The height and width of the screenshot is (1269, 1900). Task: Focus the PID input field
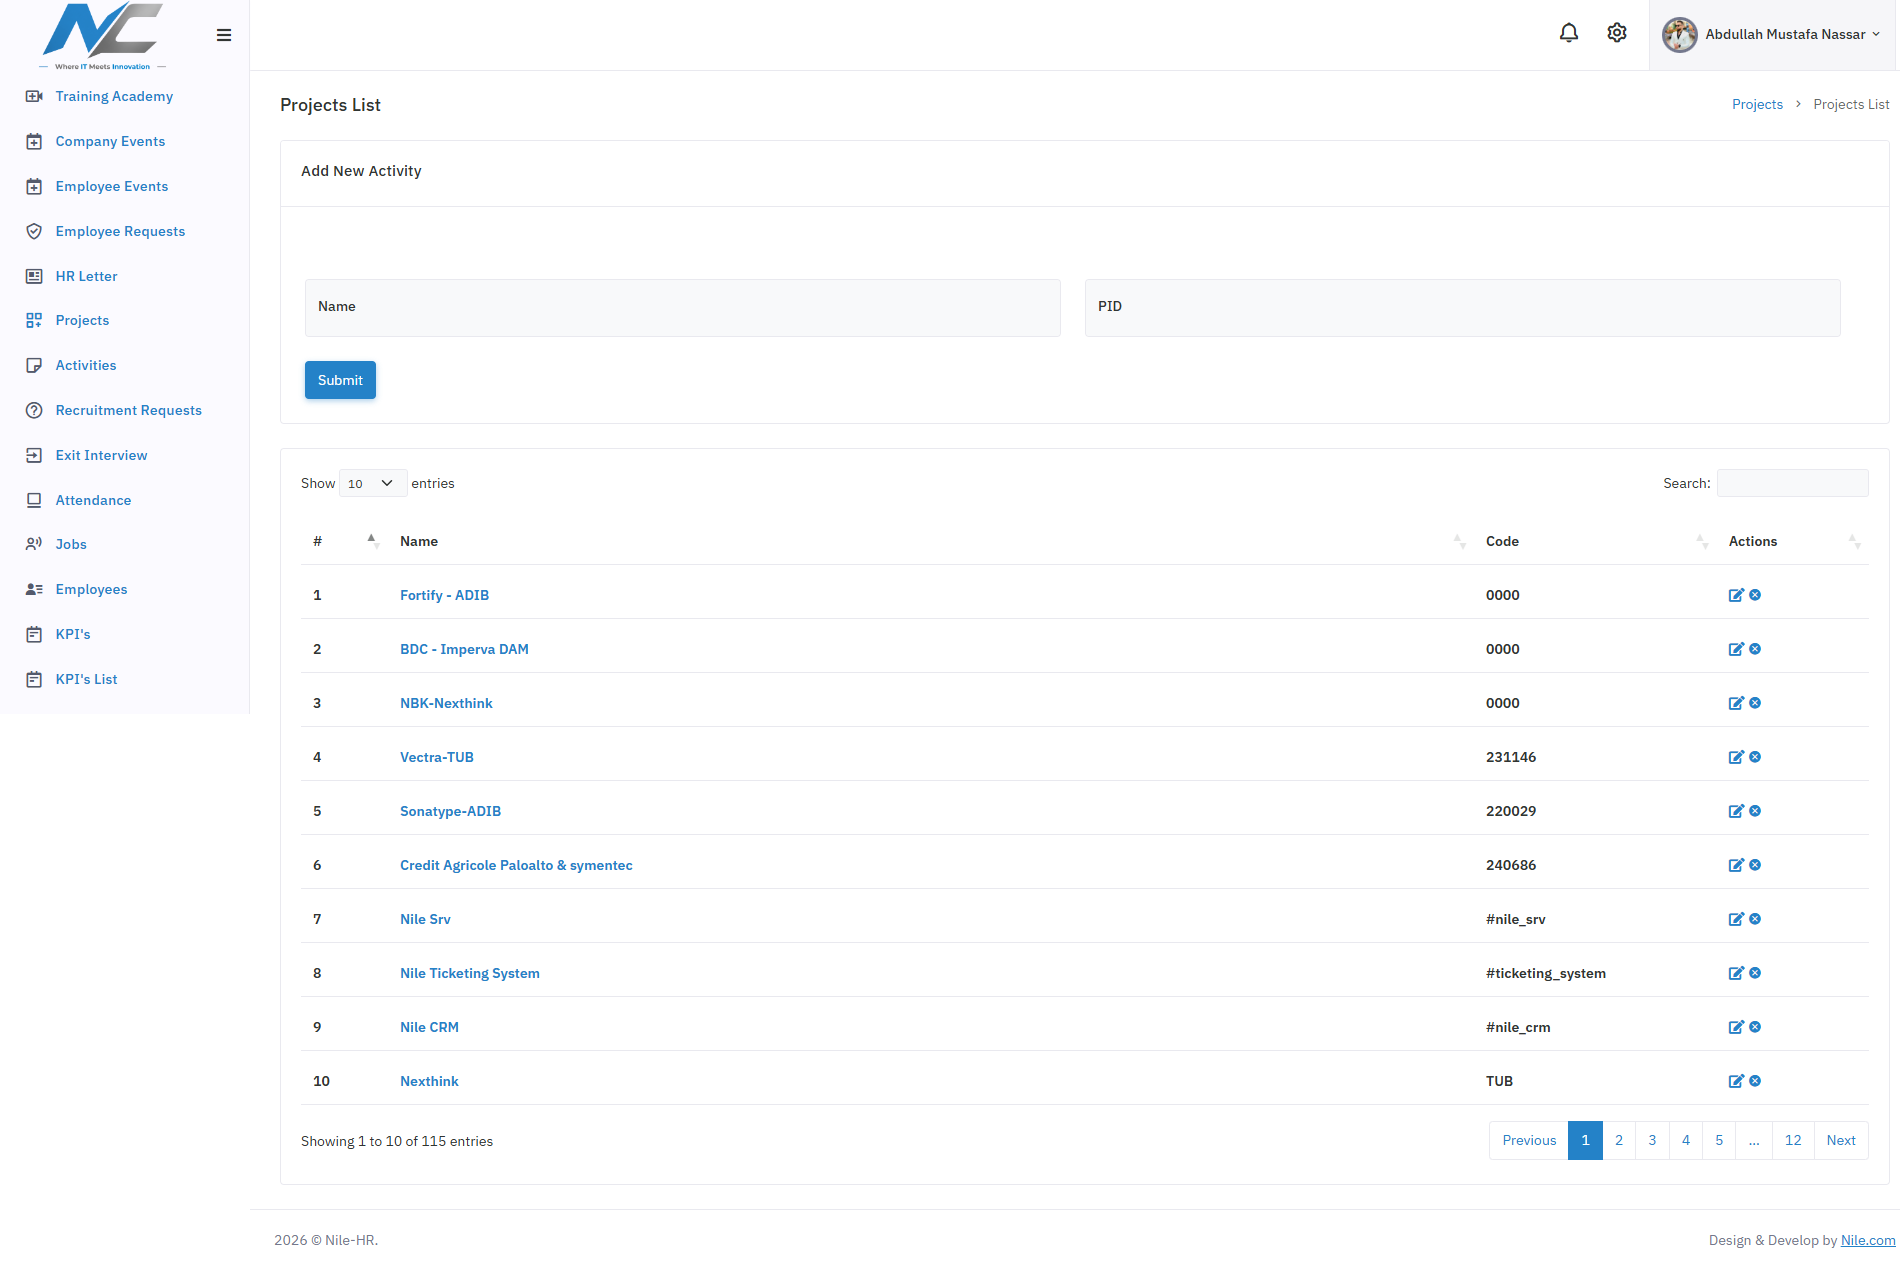tap(1463, 308)
